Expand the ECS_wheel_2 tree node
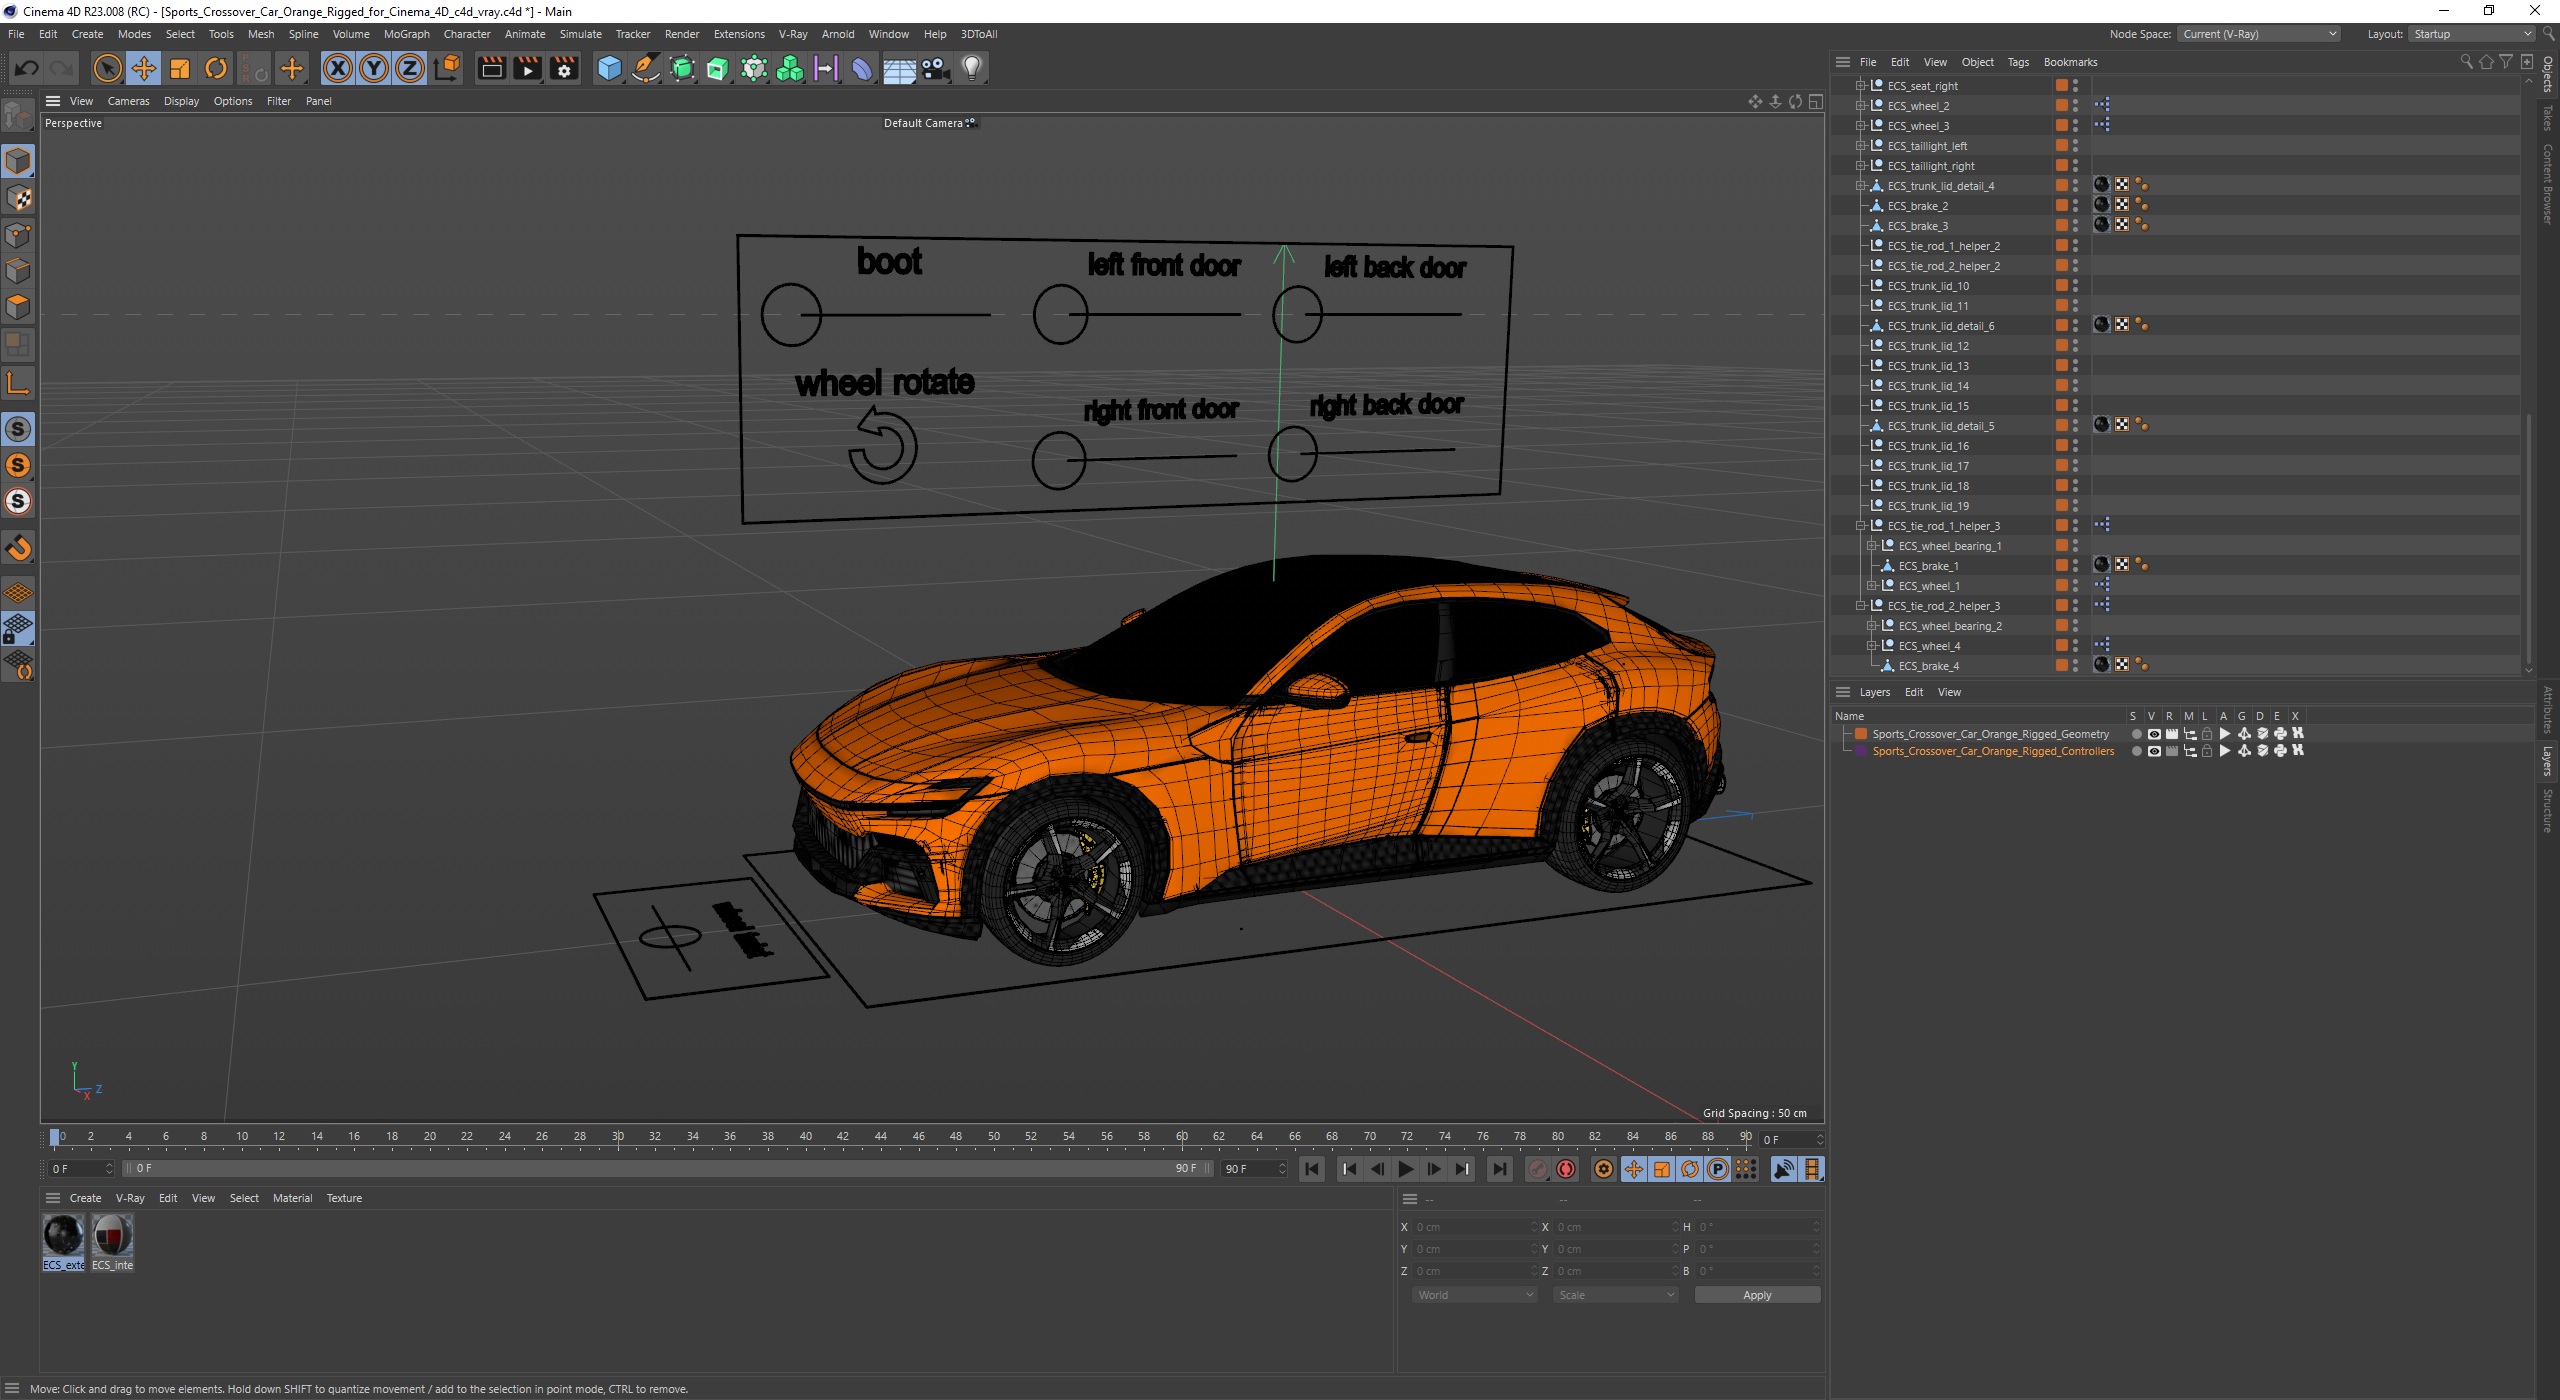The height and width of the screenshot is (1400, 2560). coord(1861,106)
